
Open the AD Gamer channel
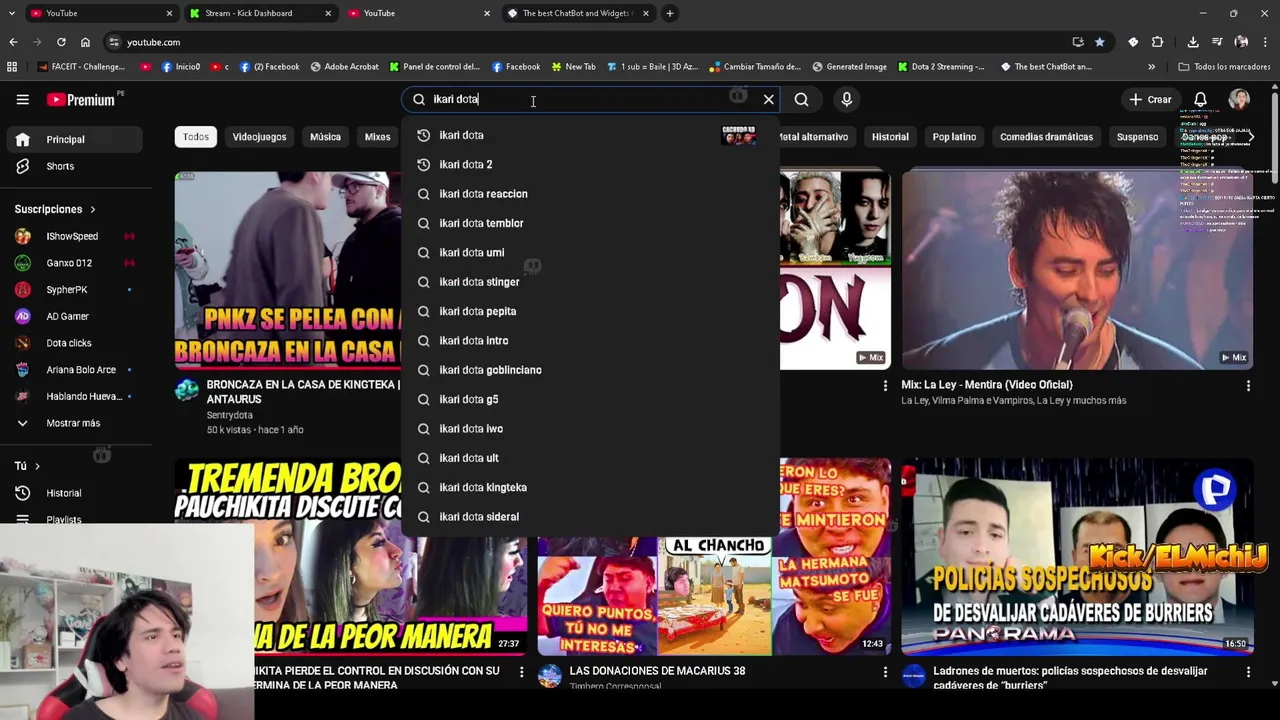point(73,316)
